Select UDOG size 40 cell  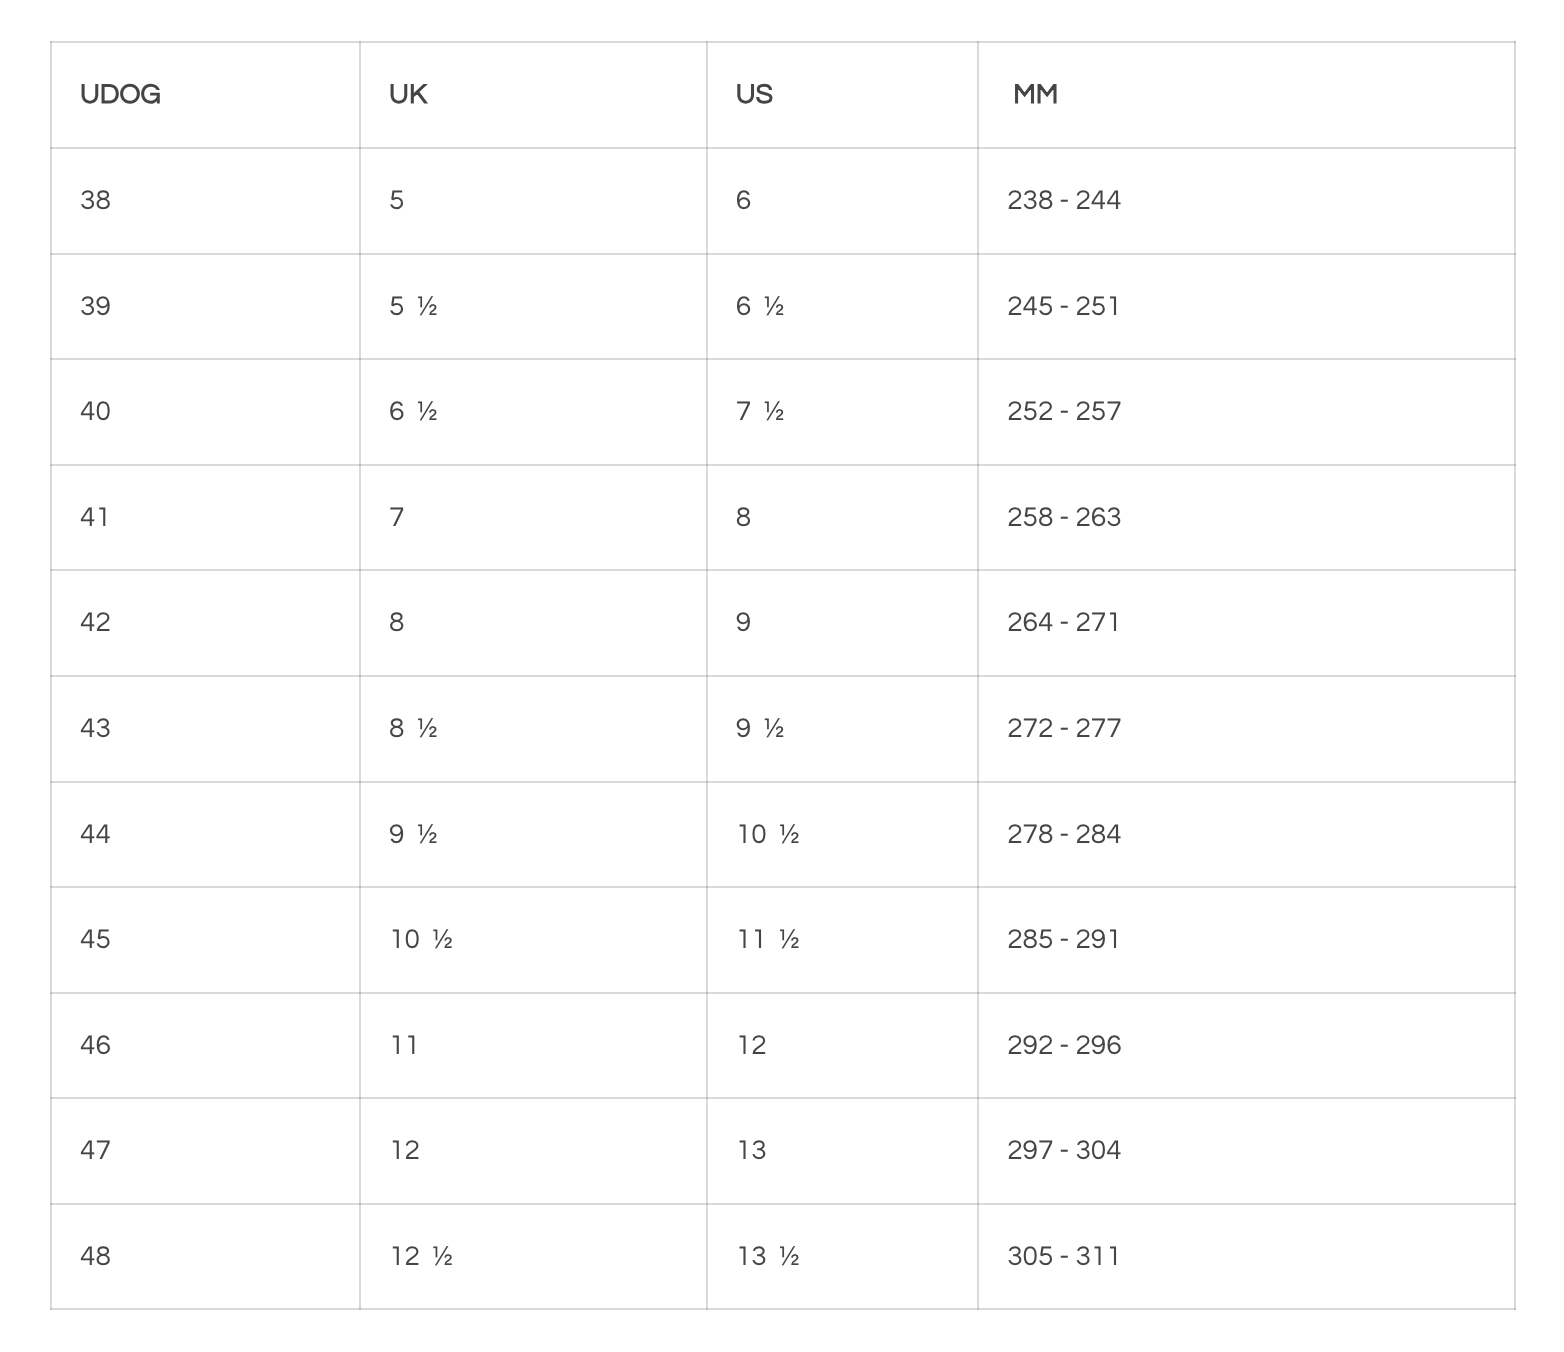pos(96,411)
